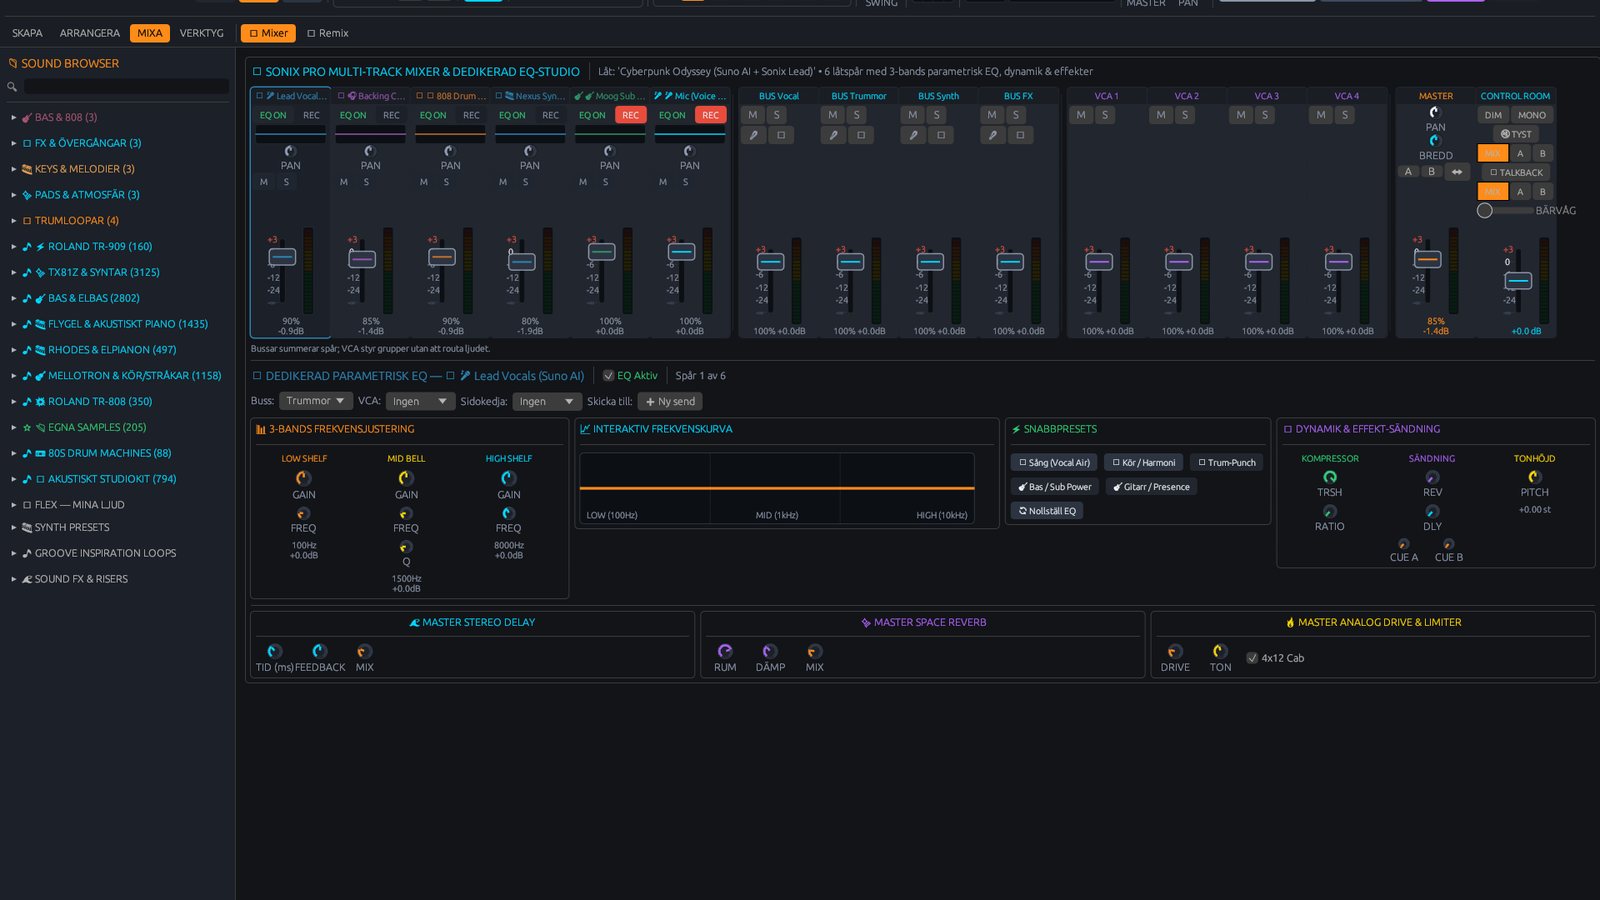The height and width of the screenshot is (900, 1600).
Task: Click the Lead Vocal channel PAN knob
Action: pos(290,151)
